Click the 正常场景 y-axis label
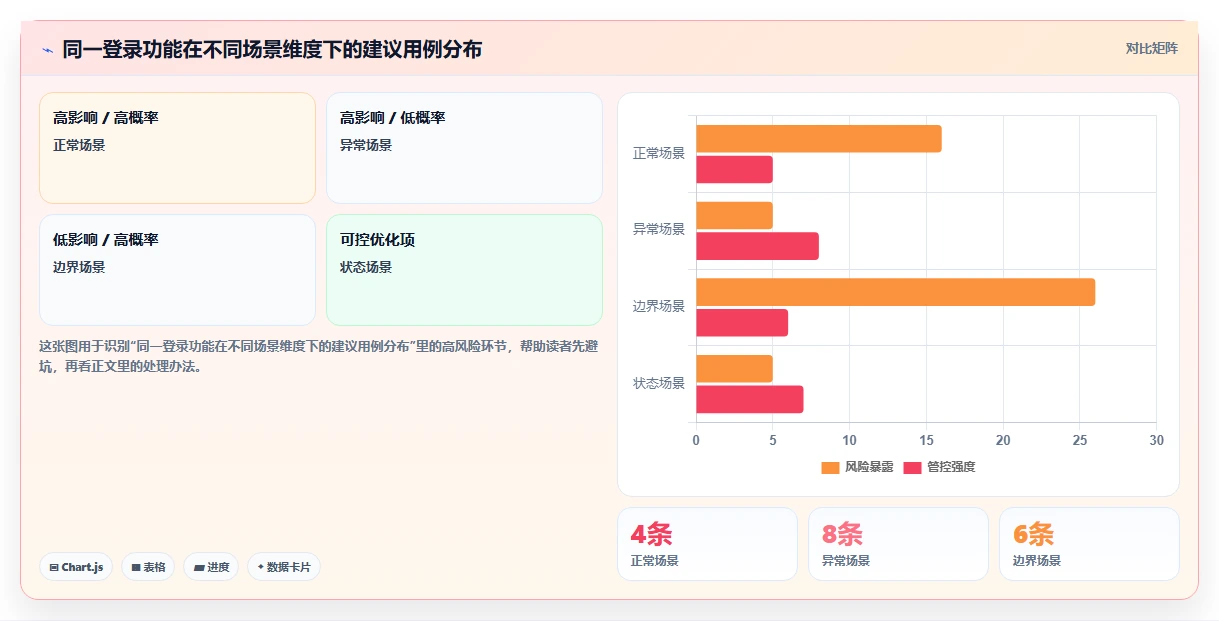1219x621 pixels. pos(659,154)
